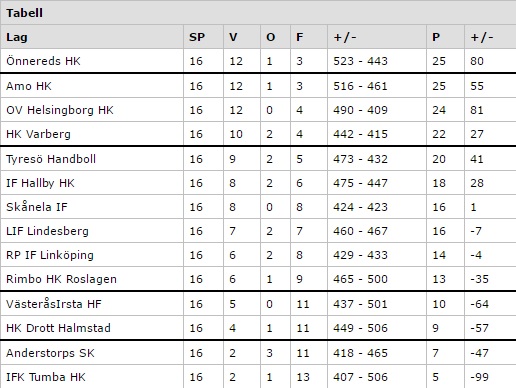Click the V wins column header
Viewport: 516px width, 388px height.
click(233, 37)
